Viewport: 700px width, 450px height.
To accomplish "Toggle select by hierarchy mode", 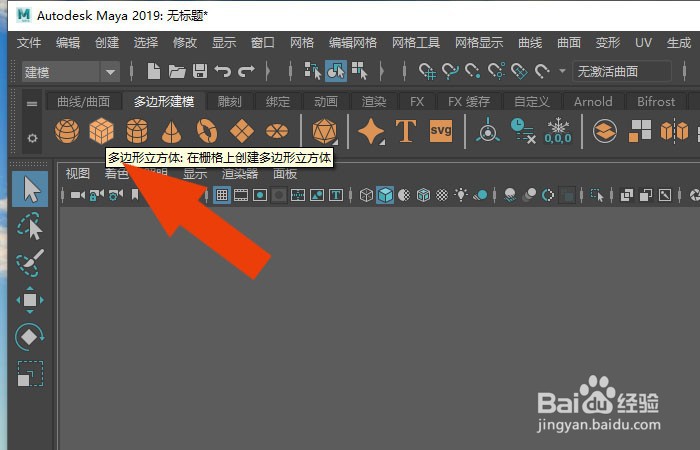I will click(x=312, y=71).
